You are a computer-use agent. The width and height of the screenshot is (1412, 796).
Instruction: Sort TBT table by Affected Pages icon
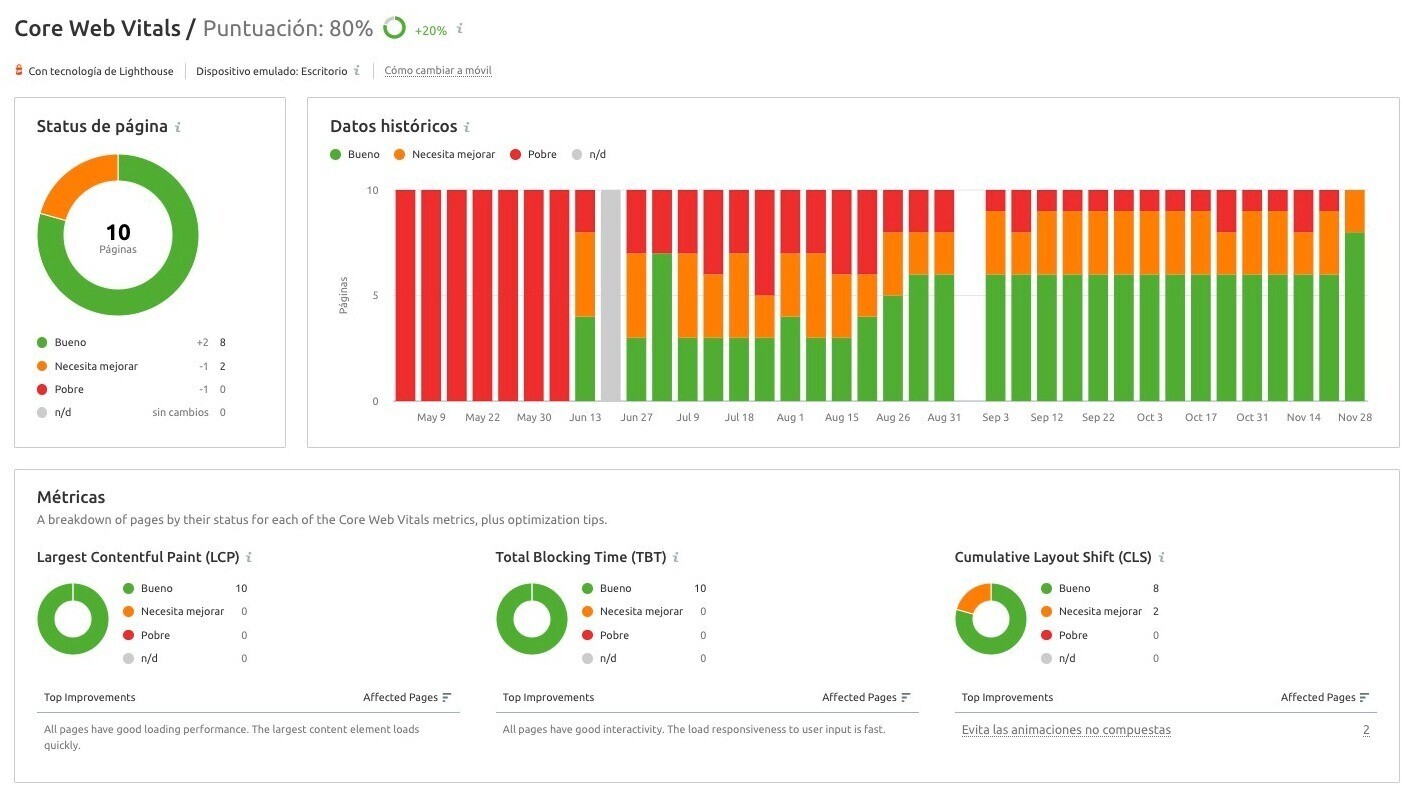point(906,697)
